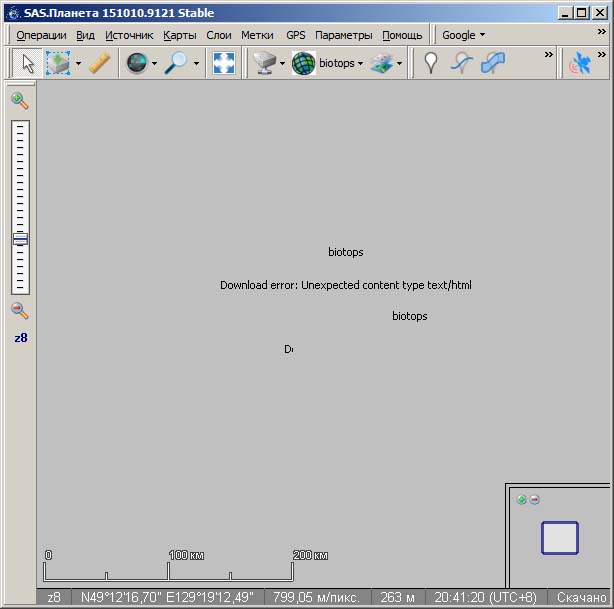The image size is (614, 609).
Task: Click the blue viewport rectangle in minimap
Action: [560, 538]
